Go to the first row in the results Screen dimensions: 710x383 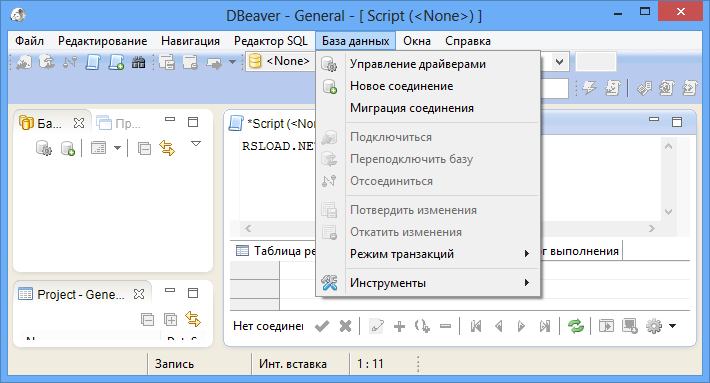475,326
